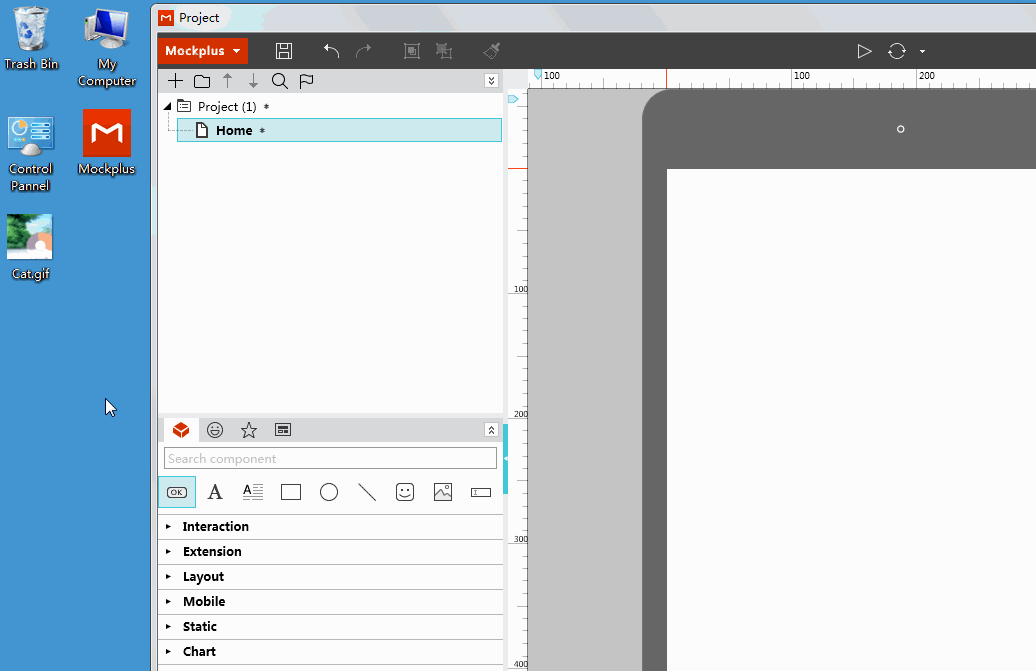Undo the last action
Viewport: 1036px width, 671px height.
tap(332, 51)
